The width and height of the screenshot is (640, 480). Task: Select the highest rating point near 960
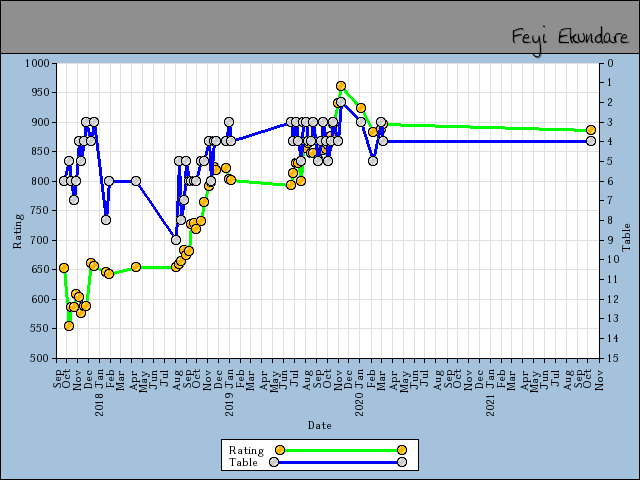pos(341,86)
